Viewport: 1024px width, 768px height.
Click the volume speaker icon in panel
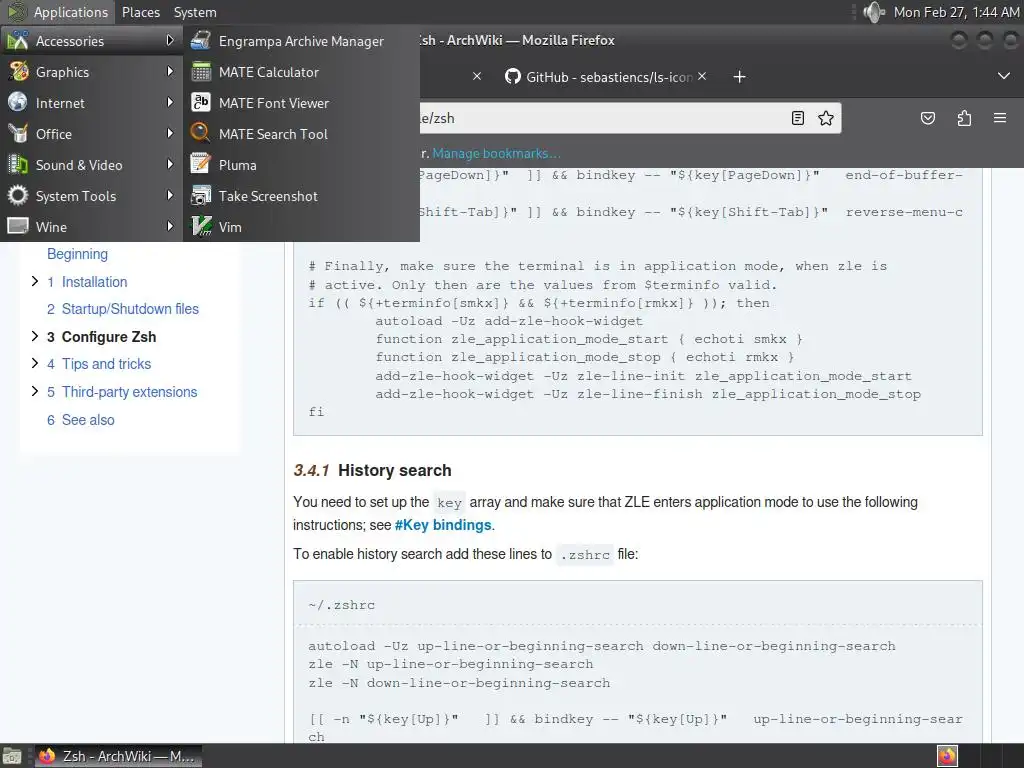(x=874, y=12)
